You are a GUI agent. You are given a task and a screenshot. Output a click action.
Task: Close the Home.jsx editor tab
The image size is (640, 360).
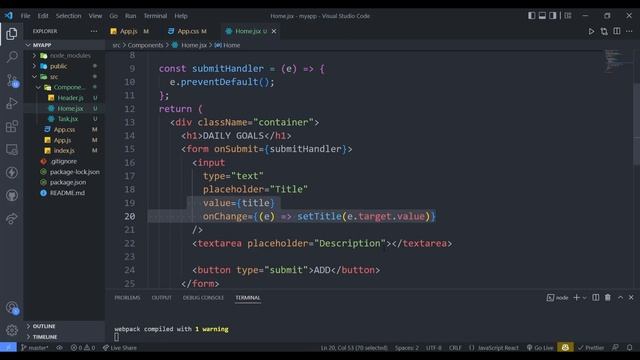(274, 31)
